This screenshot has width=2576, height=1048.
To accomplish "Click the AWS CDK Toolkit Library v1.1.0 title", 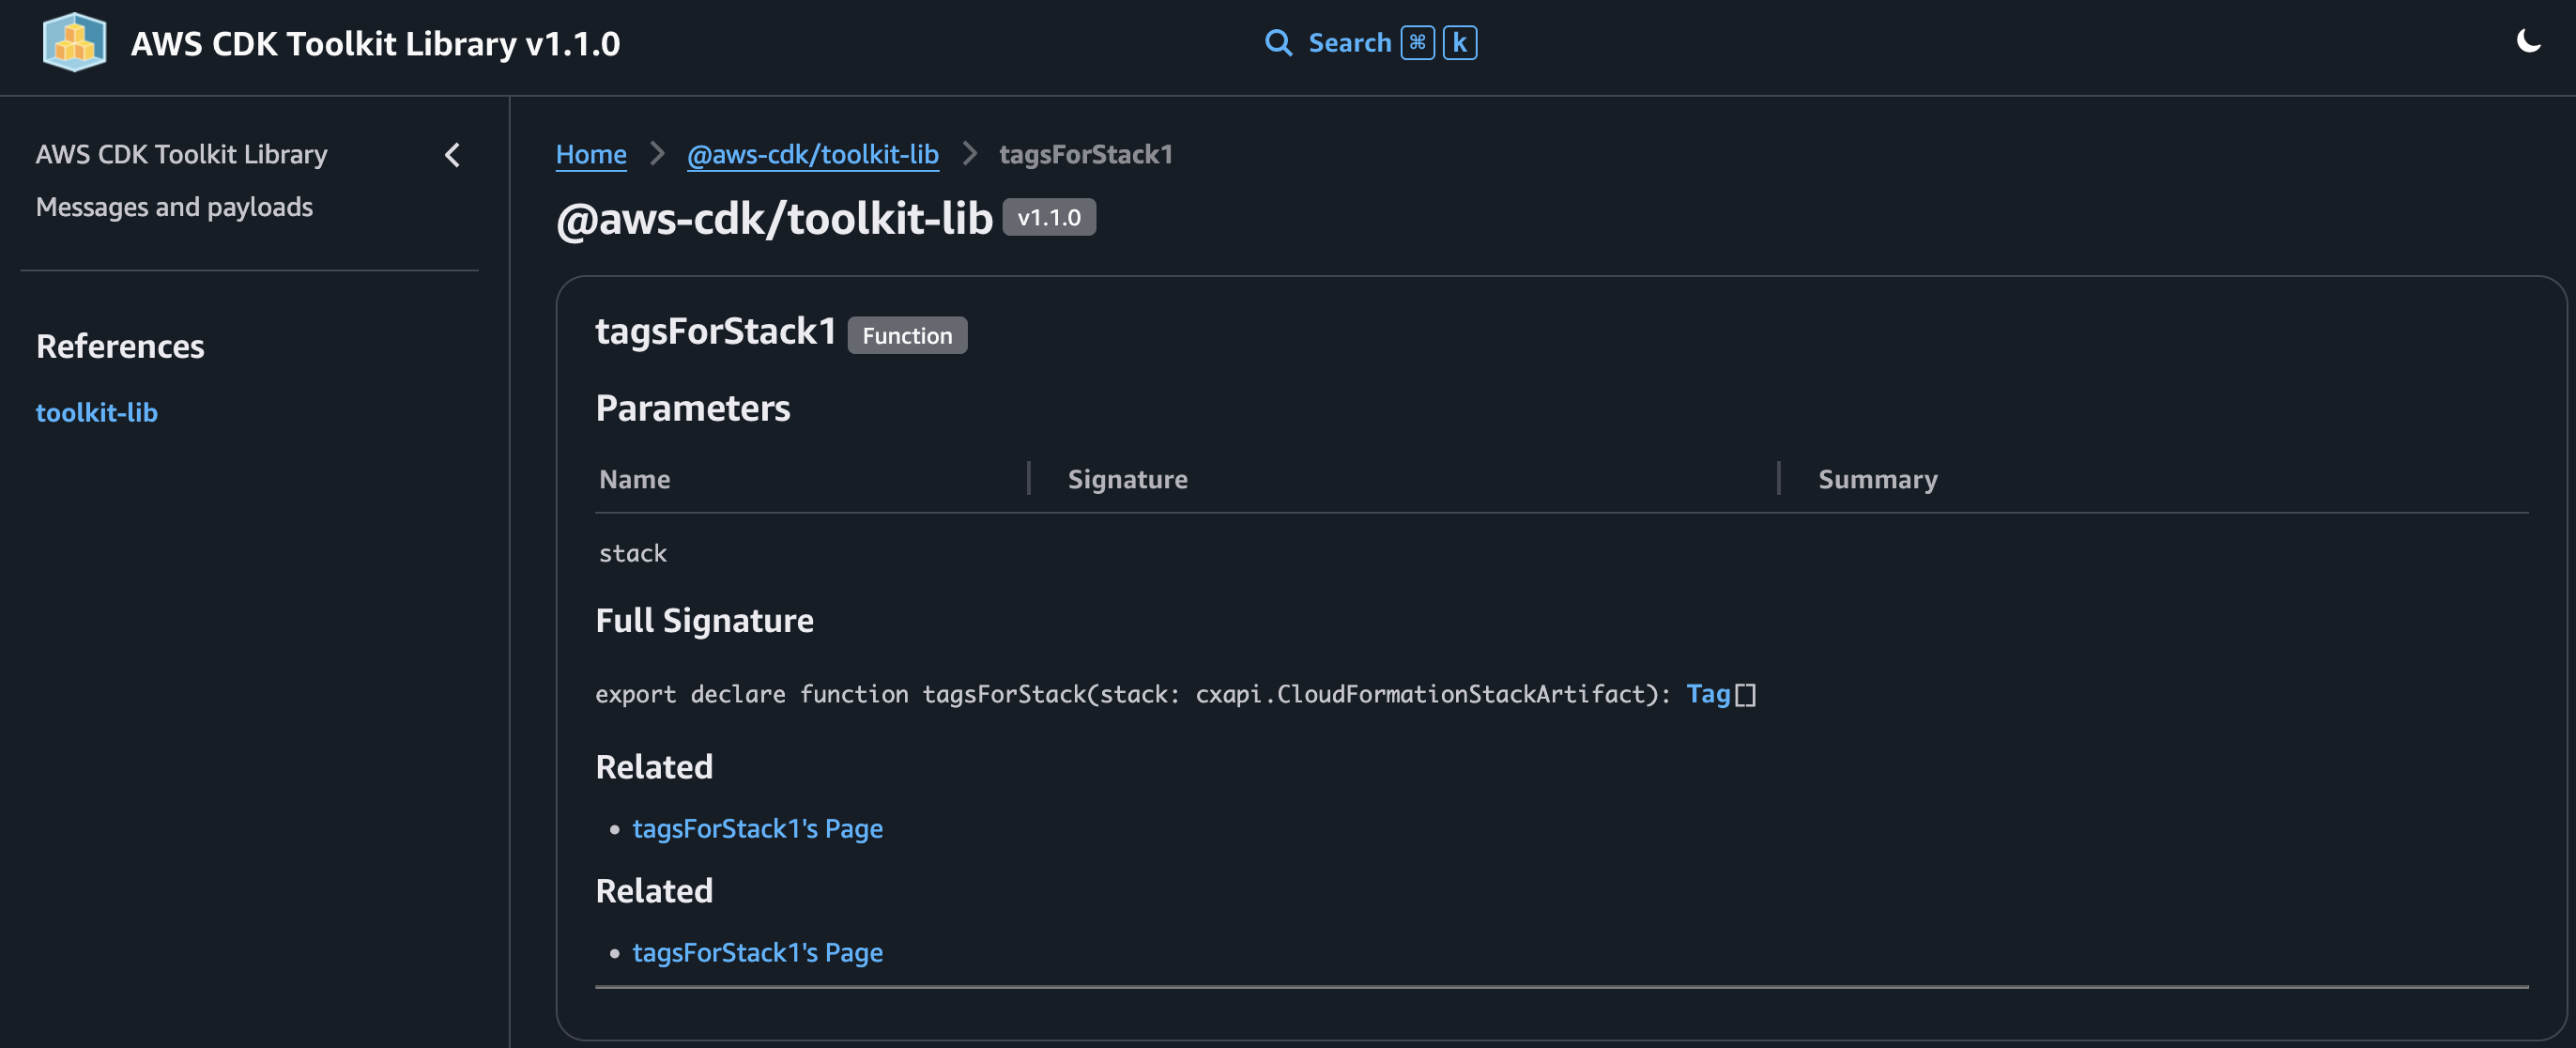I will 375,44.
